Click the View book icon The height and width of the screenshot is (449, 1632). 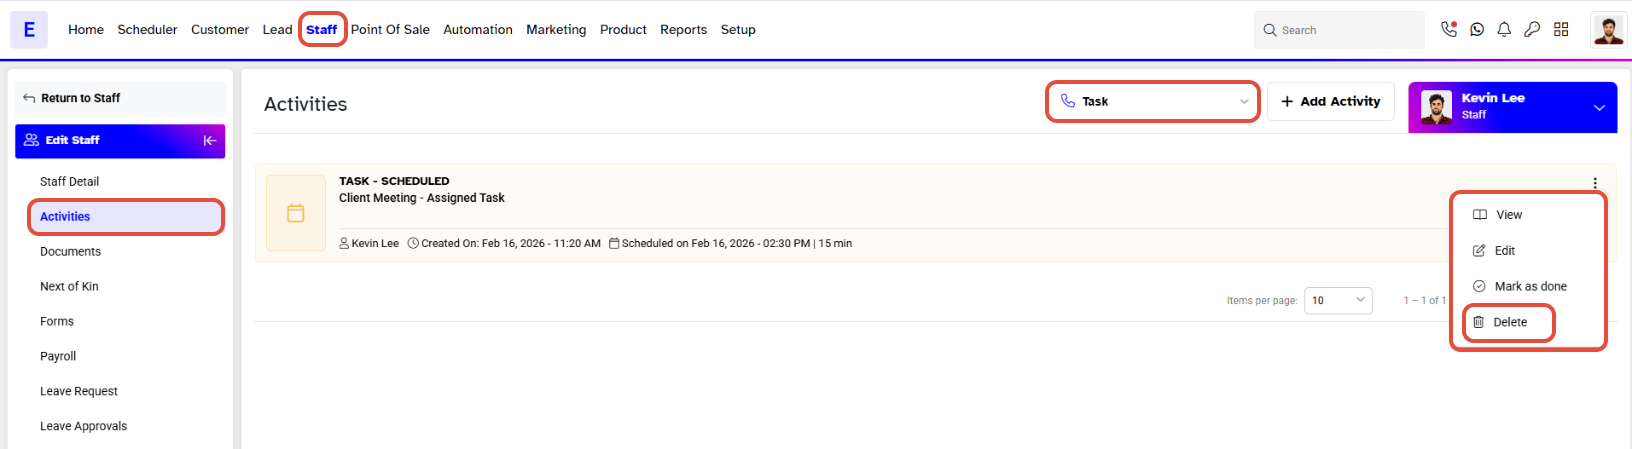pos(1480,215)
